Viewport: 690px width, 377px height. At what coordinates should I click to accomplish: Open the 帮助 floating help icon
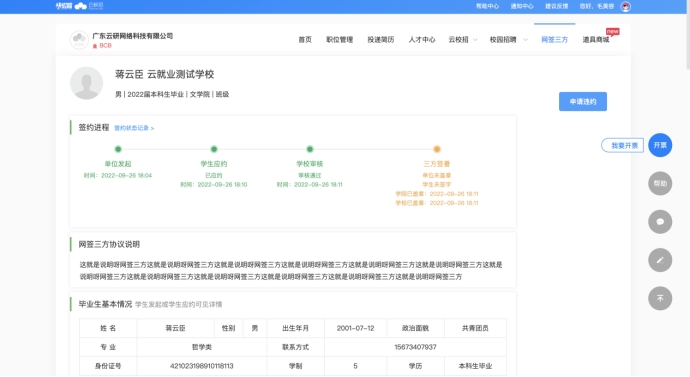click(660, 183)
